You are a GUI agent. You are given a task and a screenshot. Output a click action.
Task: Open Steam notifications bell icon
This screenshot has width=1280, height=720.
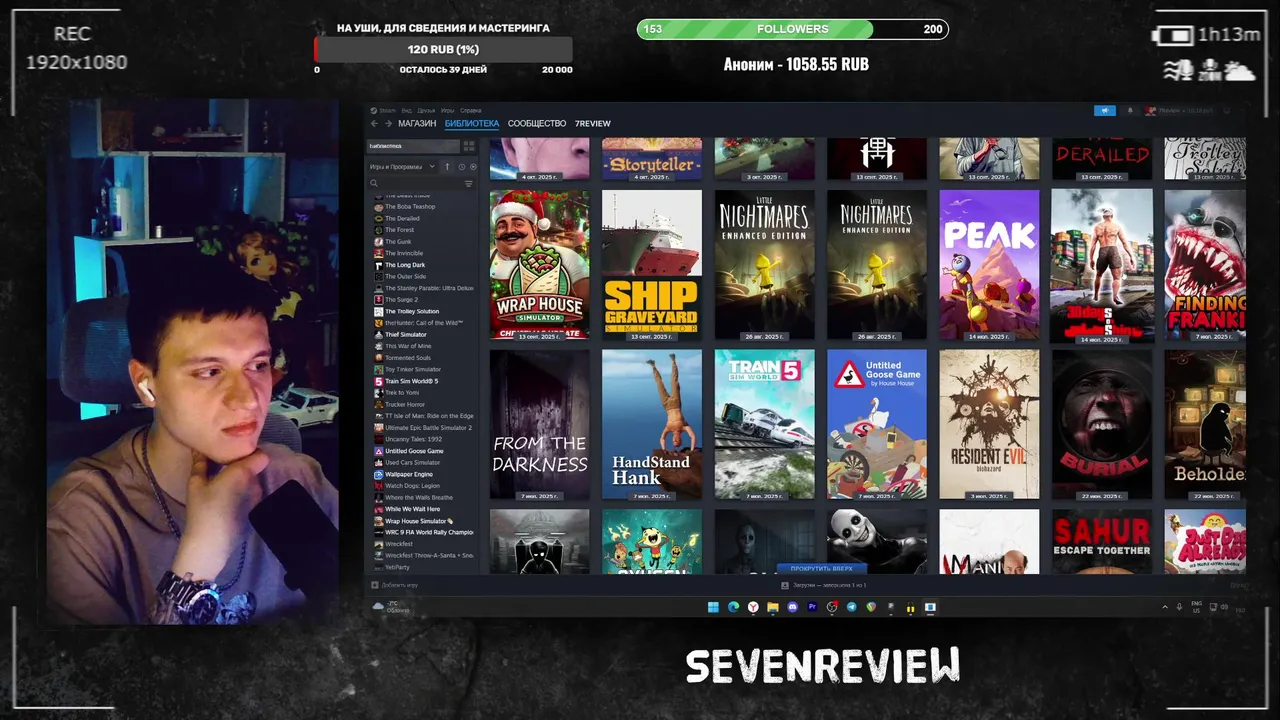1131,110
